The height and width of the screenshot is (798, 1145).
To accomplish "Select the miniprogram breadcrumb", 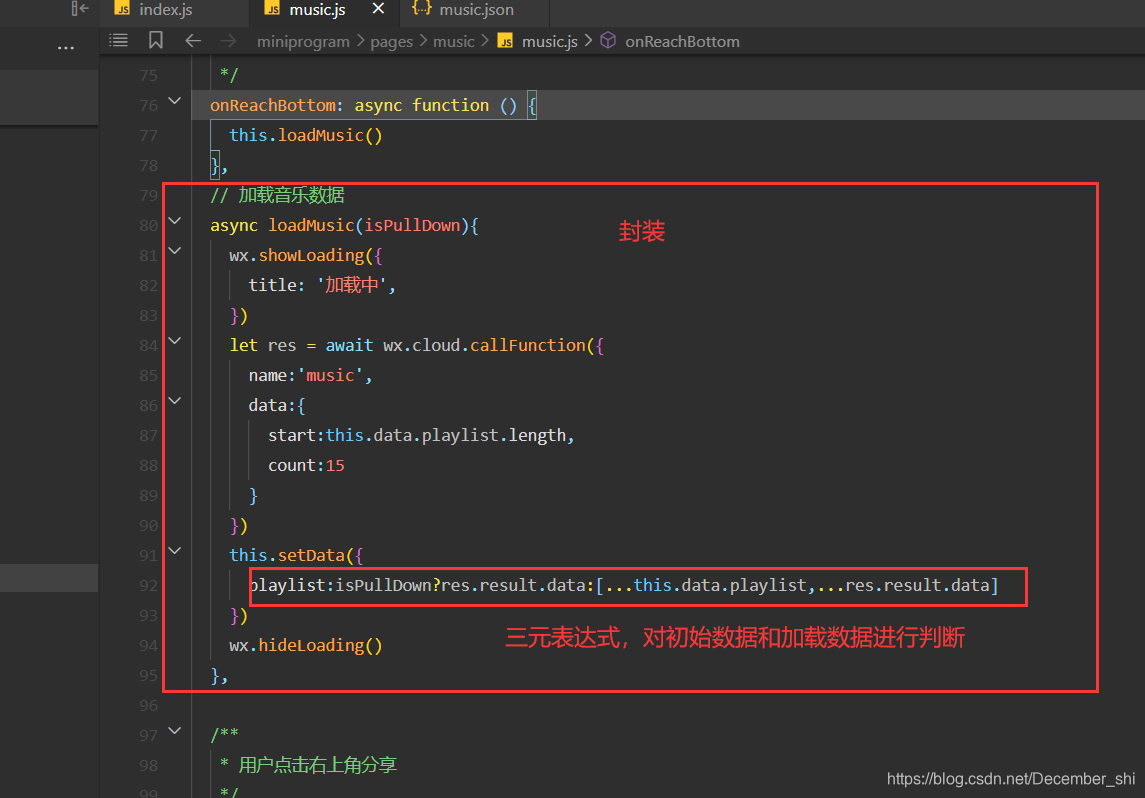I will (303, 42).
